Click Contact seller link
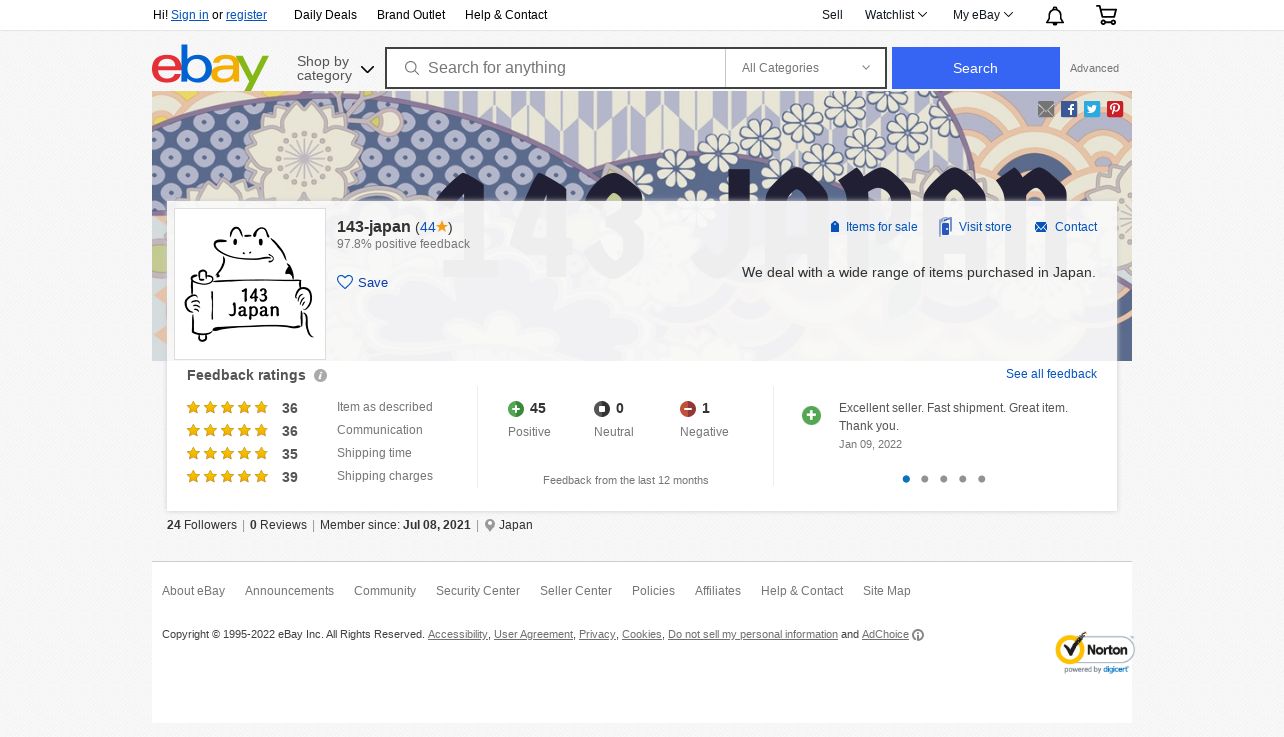Screen dimensions: 1284x737 point(1066,227)
